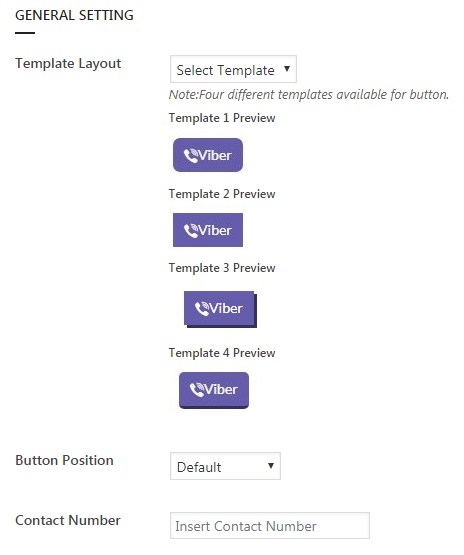Click the Template Layout label
The height and width of the screenshot is (555, 464).
[68, 64]
